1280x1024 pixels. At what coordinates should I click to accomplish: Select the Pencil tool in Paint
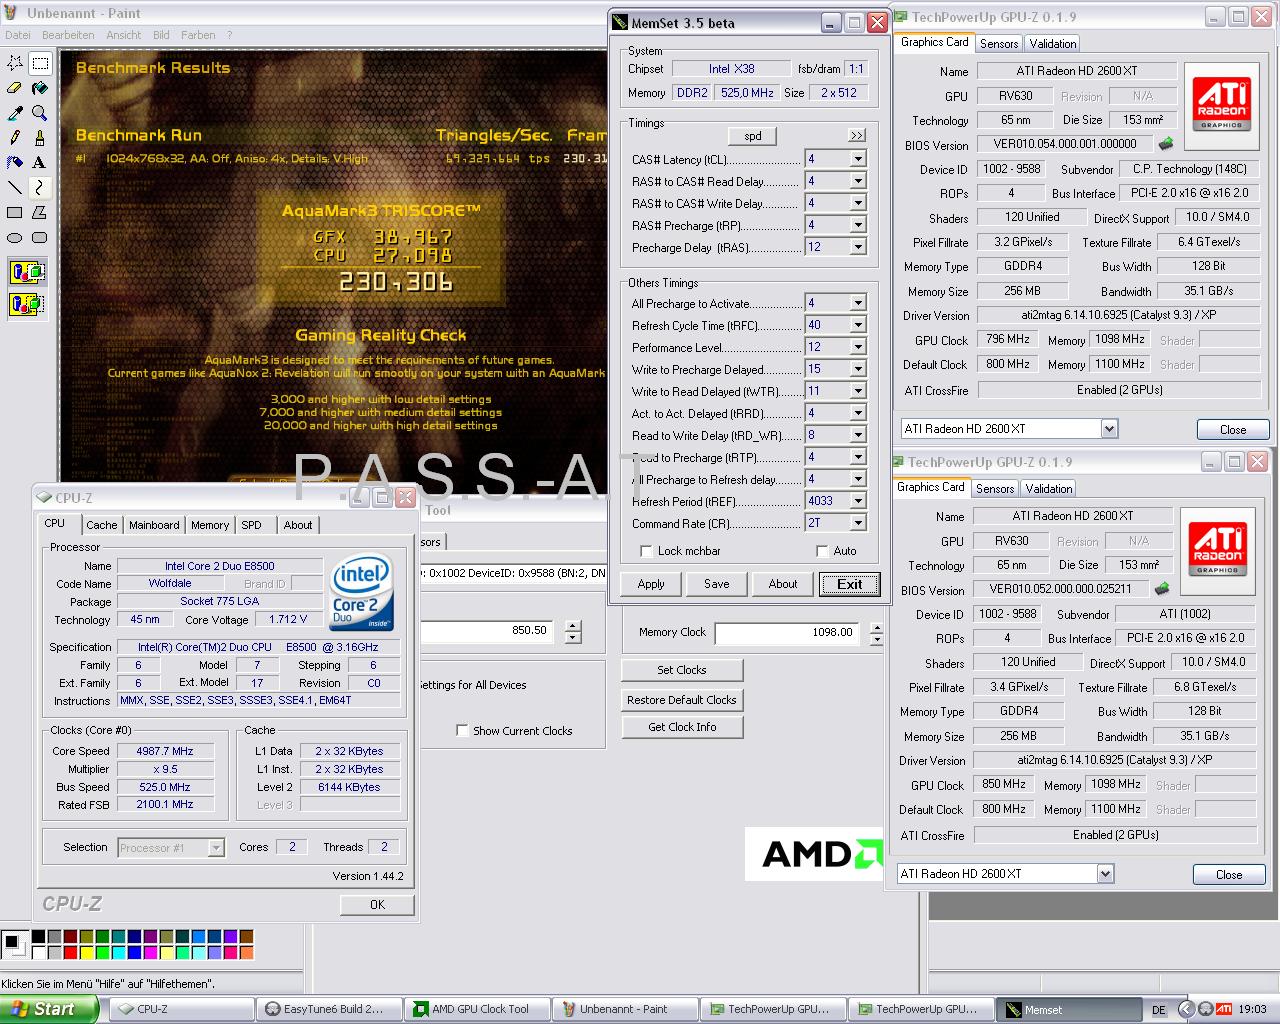click(15, 137)
